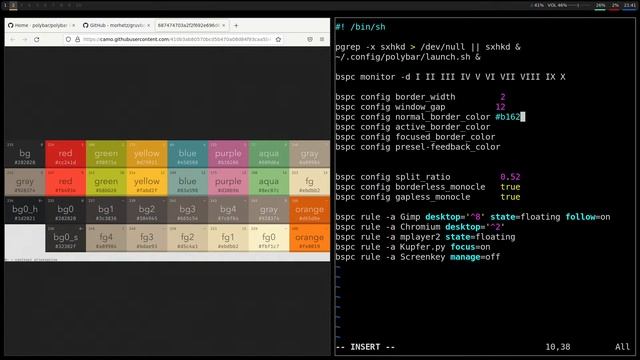Click the dark red swatch in top row
640x360 pixels.
(x=65, y=154)
